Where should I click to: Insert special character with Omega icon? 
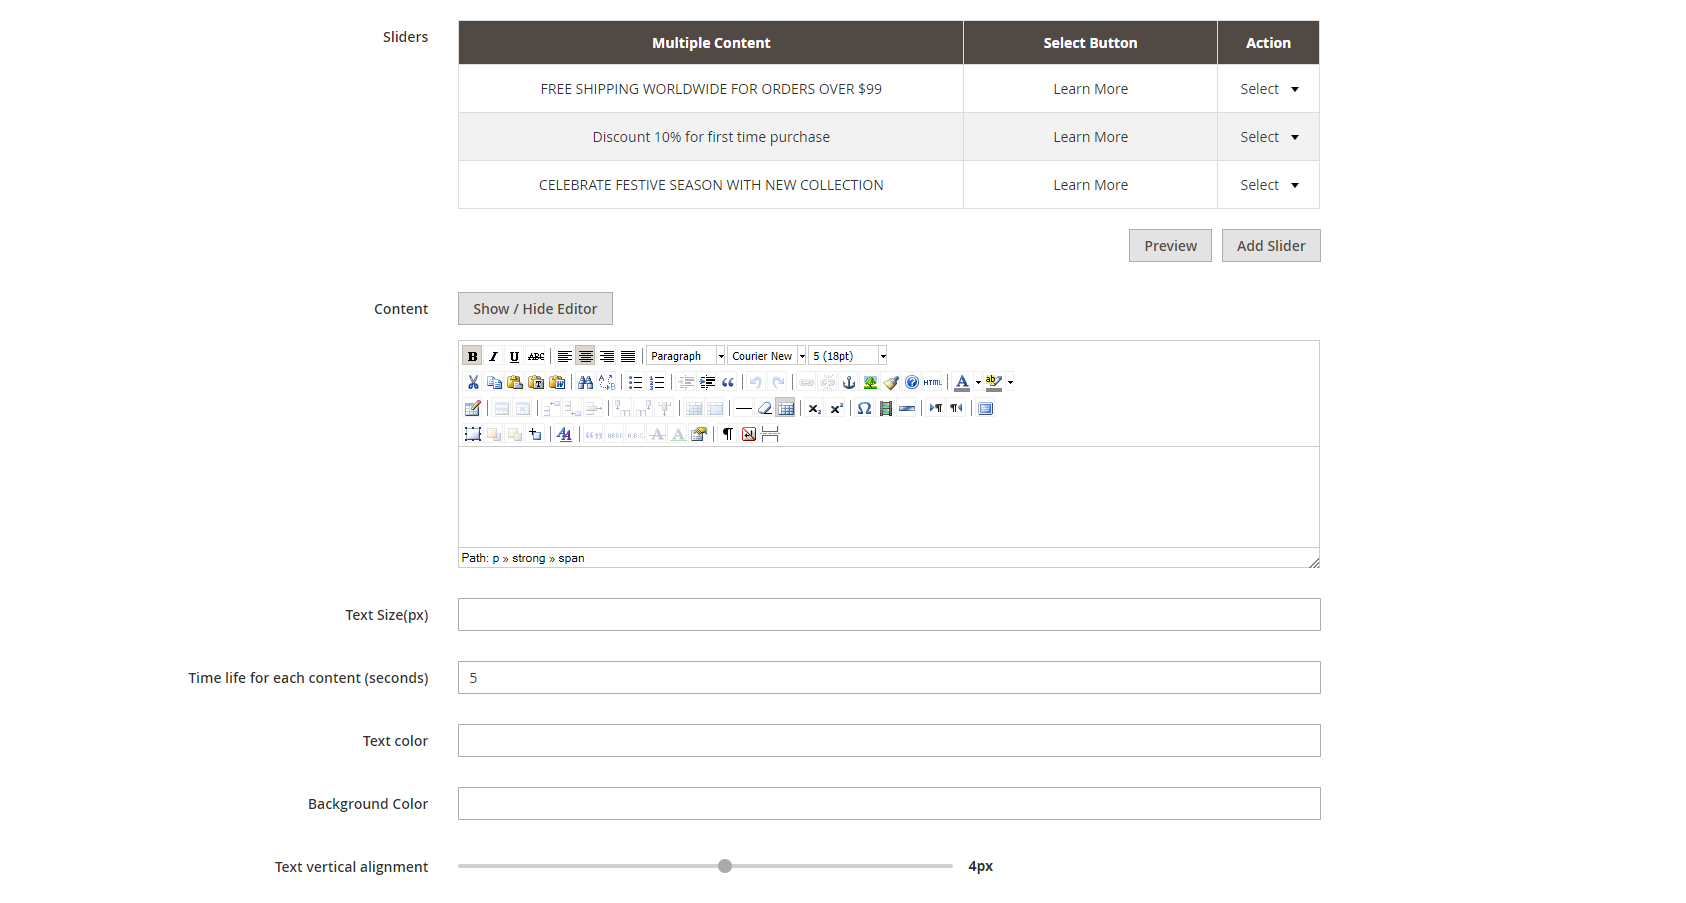[x=864, y=408]
